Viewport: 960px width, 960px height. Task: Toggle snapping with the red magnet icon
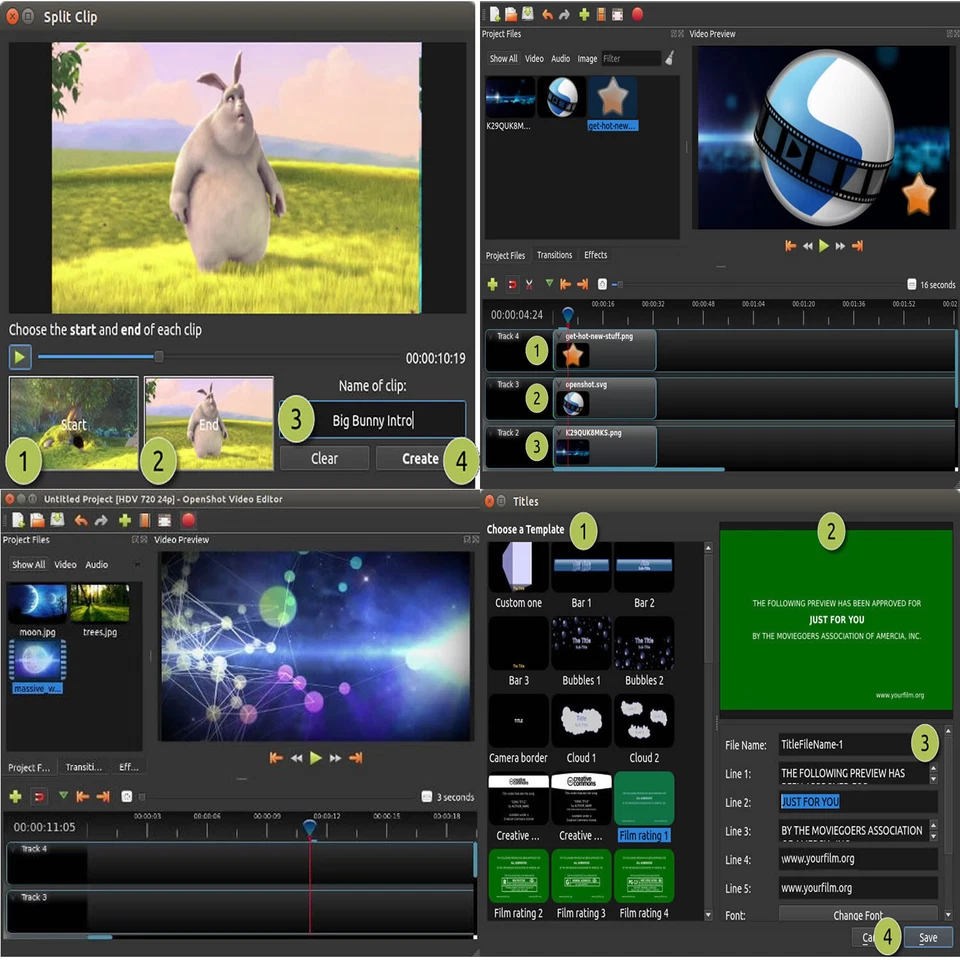pos(512,285)
